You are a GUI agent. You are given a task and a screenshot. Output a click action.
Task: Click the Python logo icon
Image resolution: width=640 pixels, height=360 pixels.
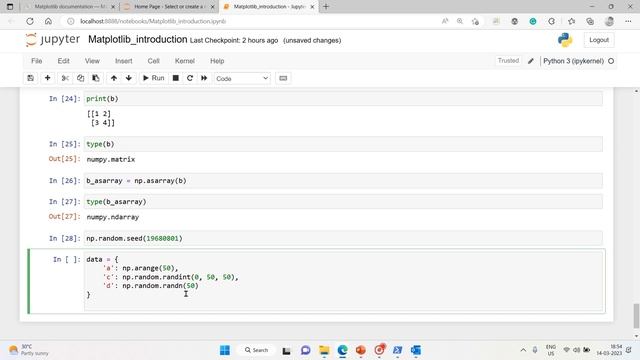click(565, 40)
